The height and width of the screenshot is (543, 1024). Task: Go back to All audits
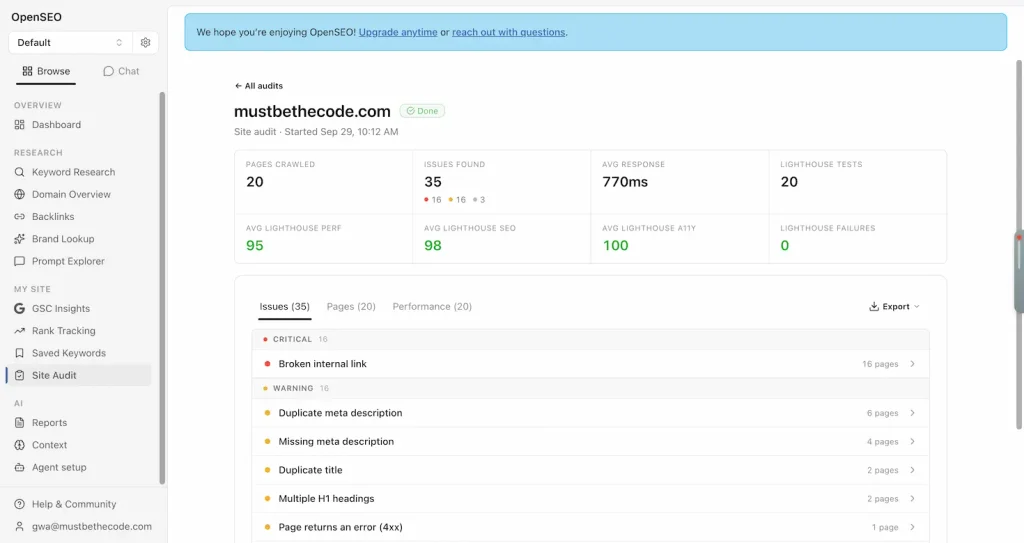point(259,86)
